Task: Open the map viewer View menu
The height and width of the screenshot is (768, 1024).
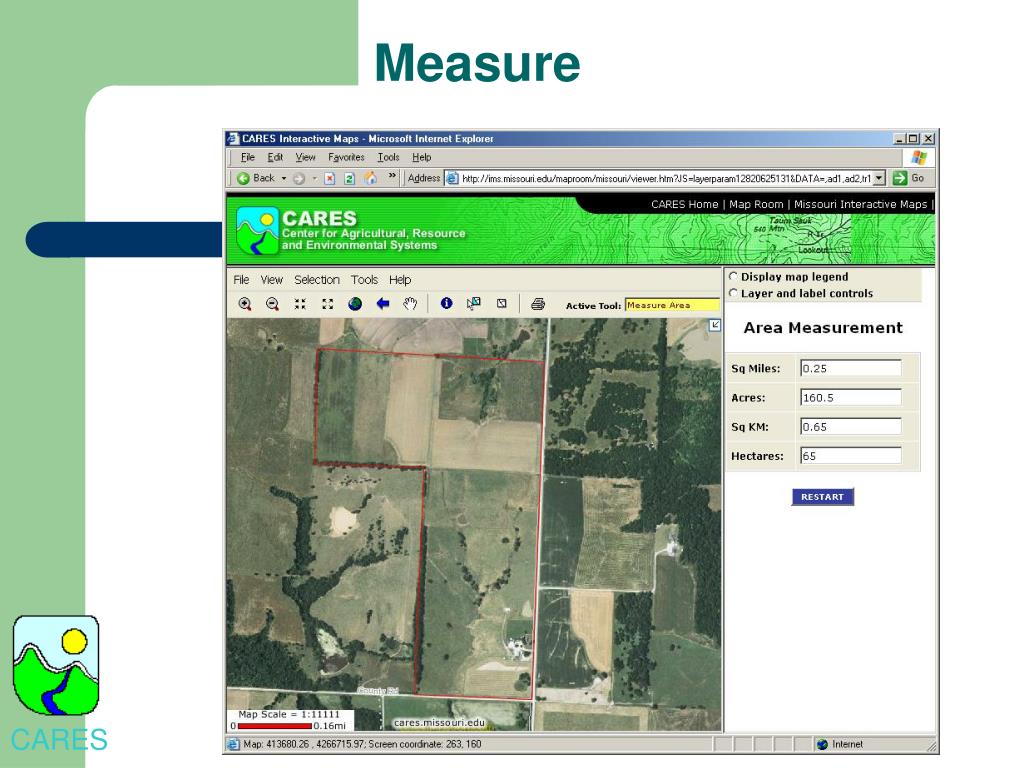Action: tap(272, 280)
